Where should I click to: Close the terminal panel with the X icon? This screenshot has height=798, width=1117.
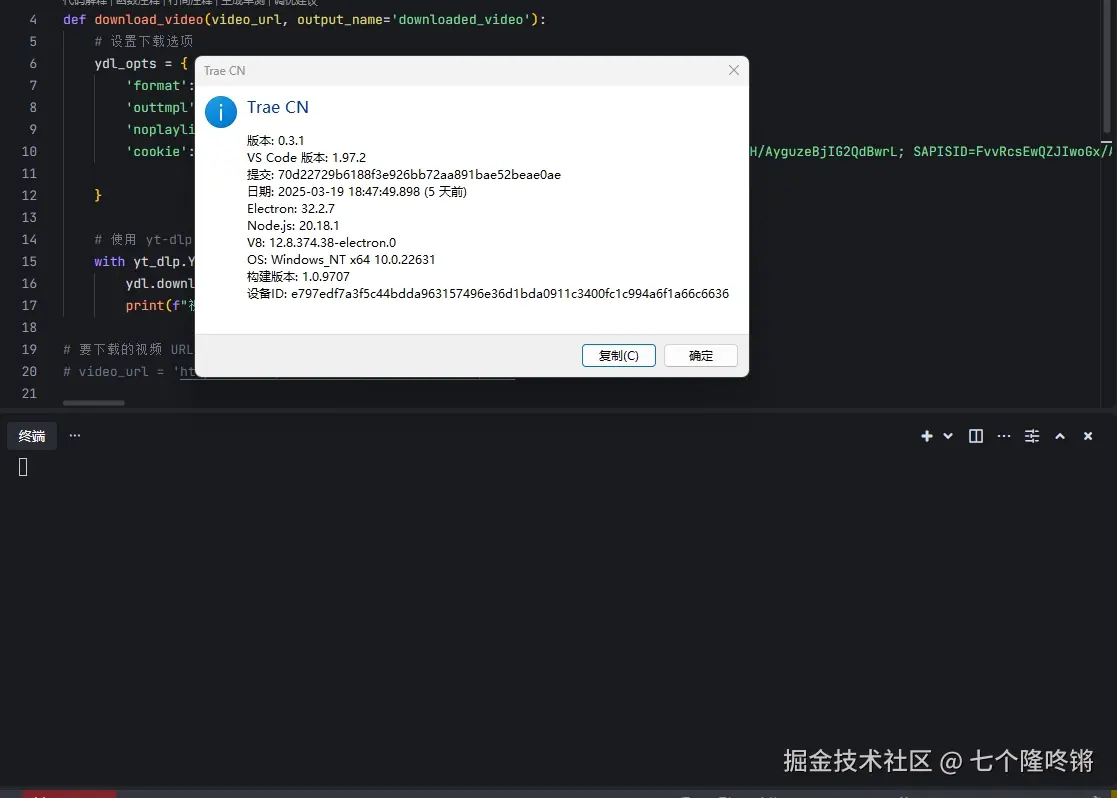(1088, 435)
